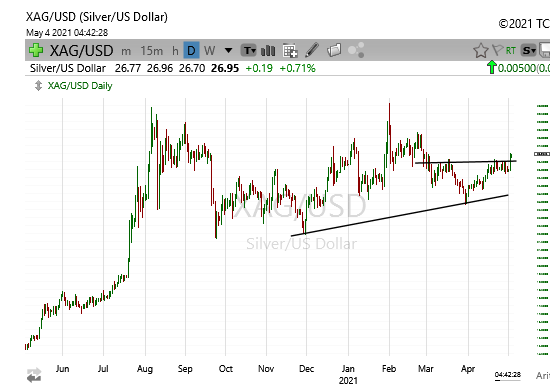Screen dimensions: 550x385
Task: Open the S dropdown button
Action: [x=529, y=51]
